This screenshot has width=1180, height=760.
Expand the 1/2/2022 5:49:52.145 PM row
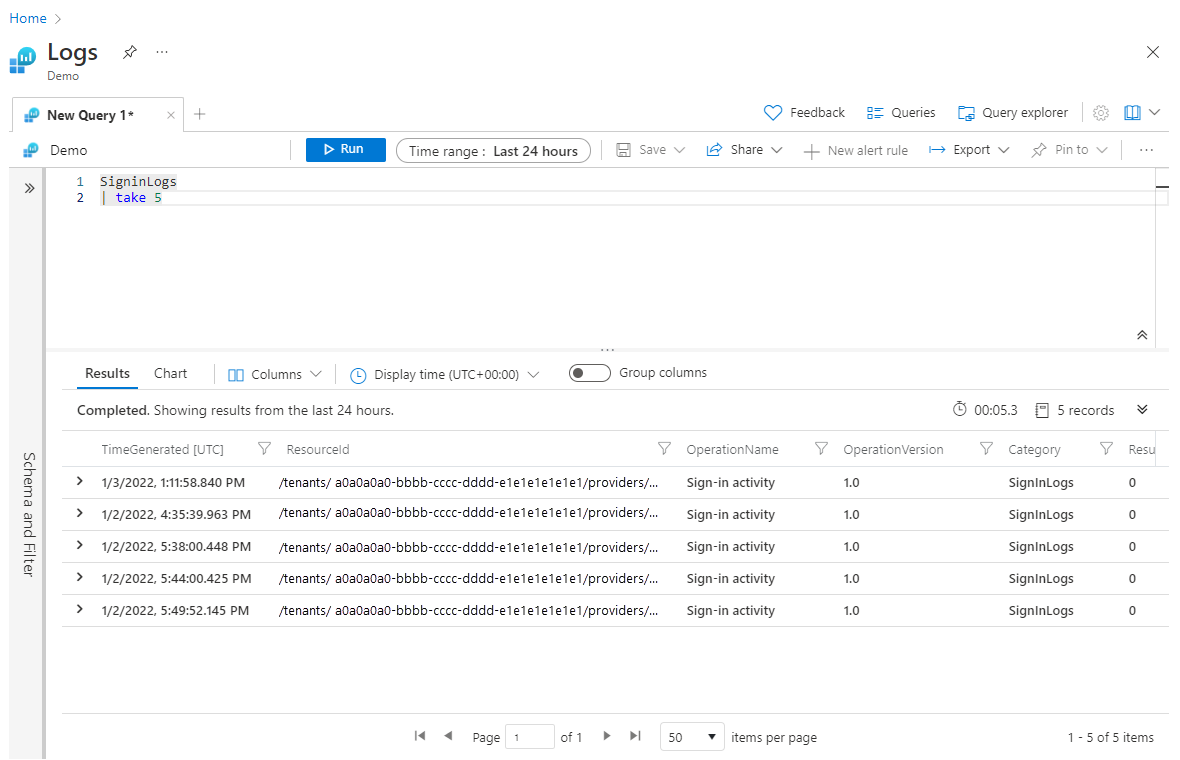coord(80,609)
